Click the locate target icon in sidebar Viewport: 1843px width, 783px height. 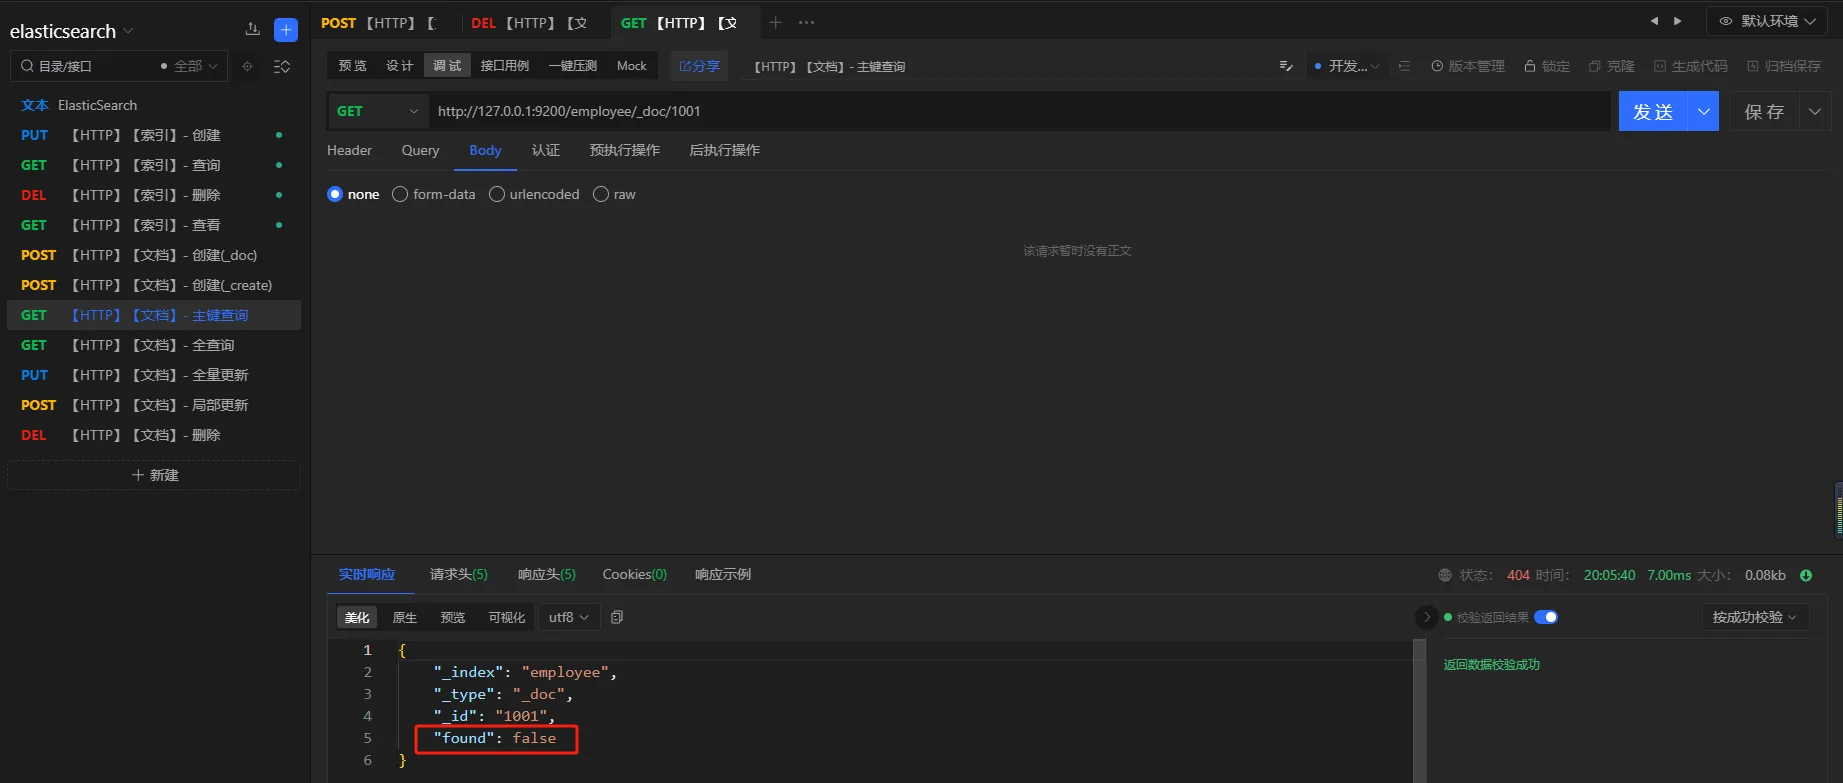point(248,66)
